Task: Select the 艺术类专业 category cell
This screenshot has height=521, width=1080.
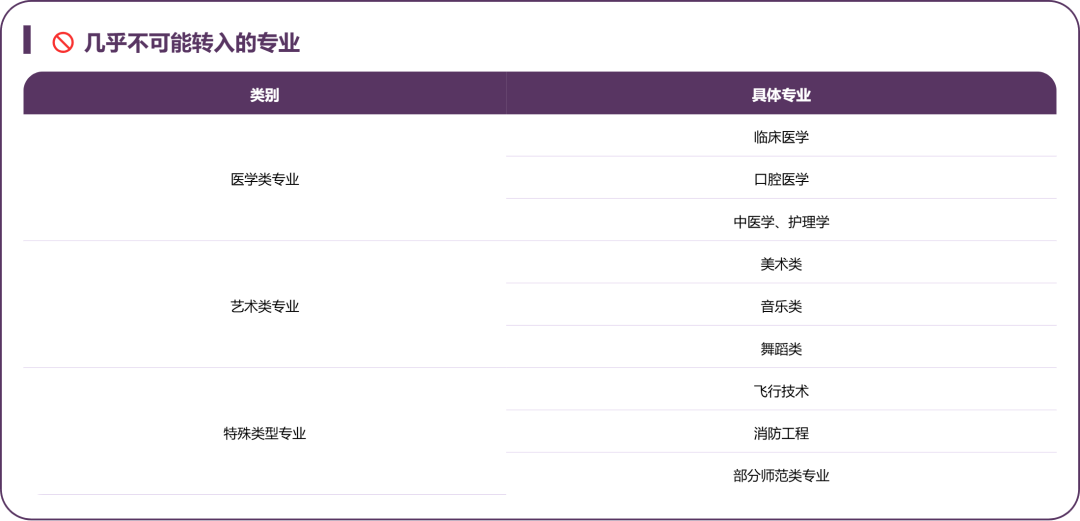Action: click(264, 307)
